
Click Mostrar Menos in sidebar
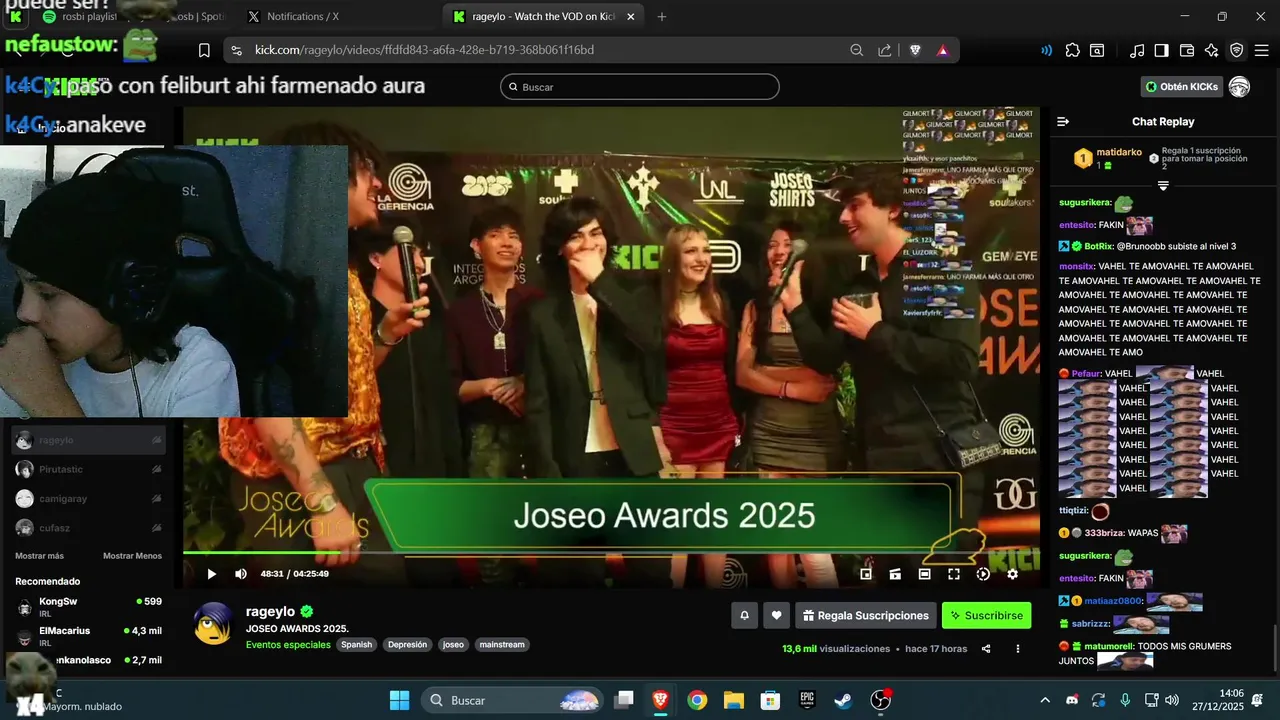click(x=132, y=556)
